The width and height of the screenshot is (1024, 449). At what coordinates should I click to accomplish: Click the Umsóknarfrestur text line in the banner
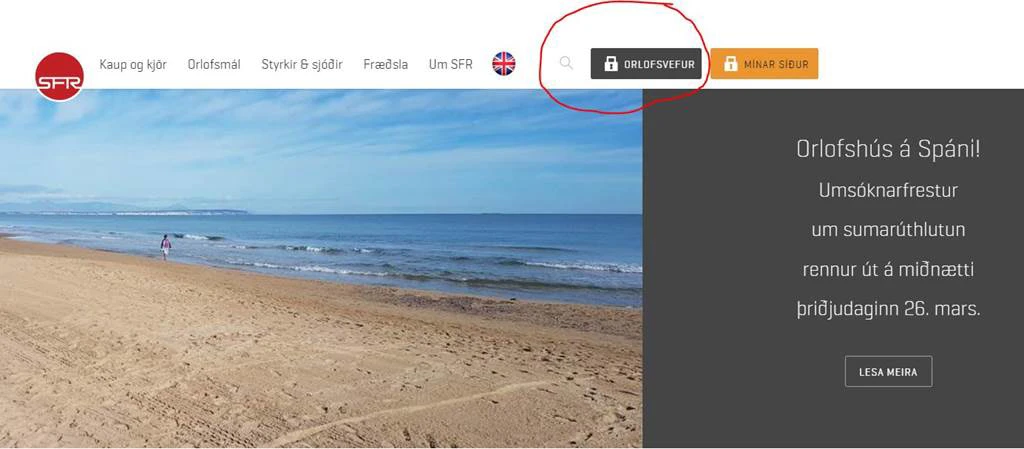(x=888, y=191)
